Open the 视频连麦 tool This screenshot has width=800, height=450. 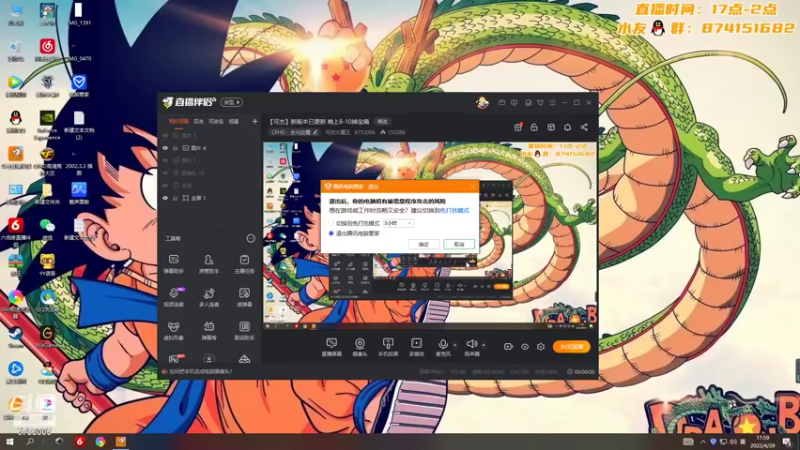(x=173, y=297)
